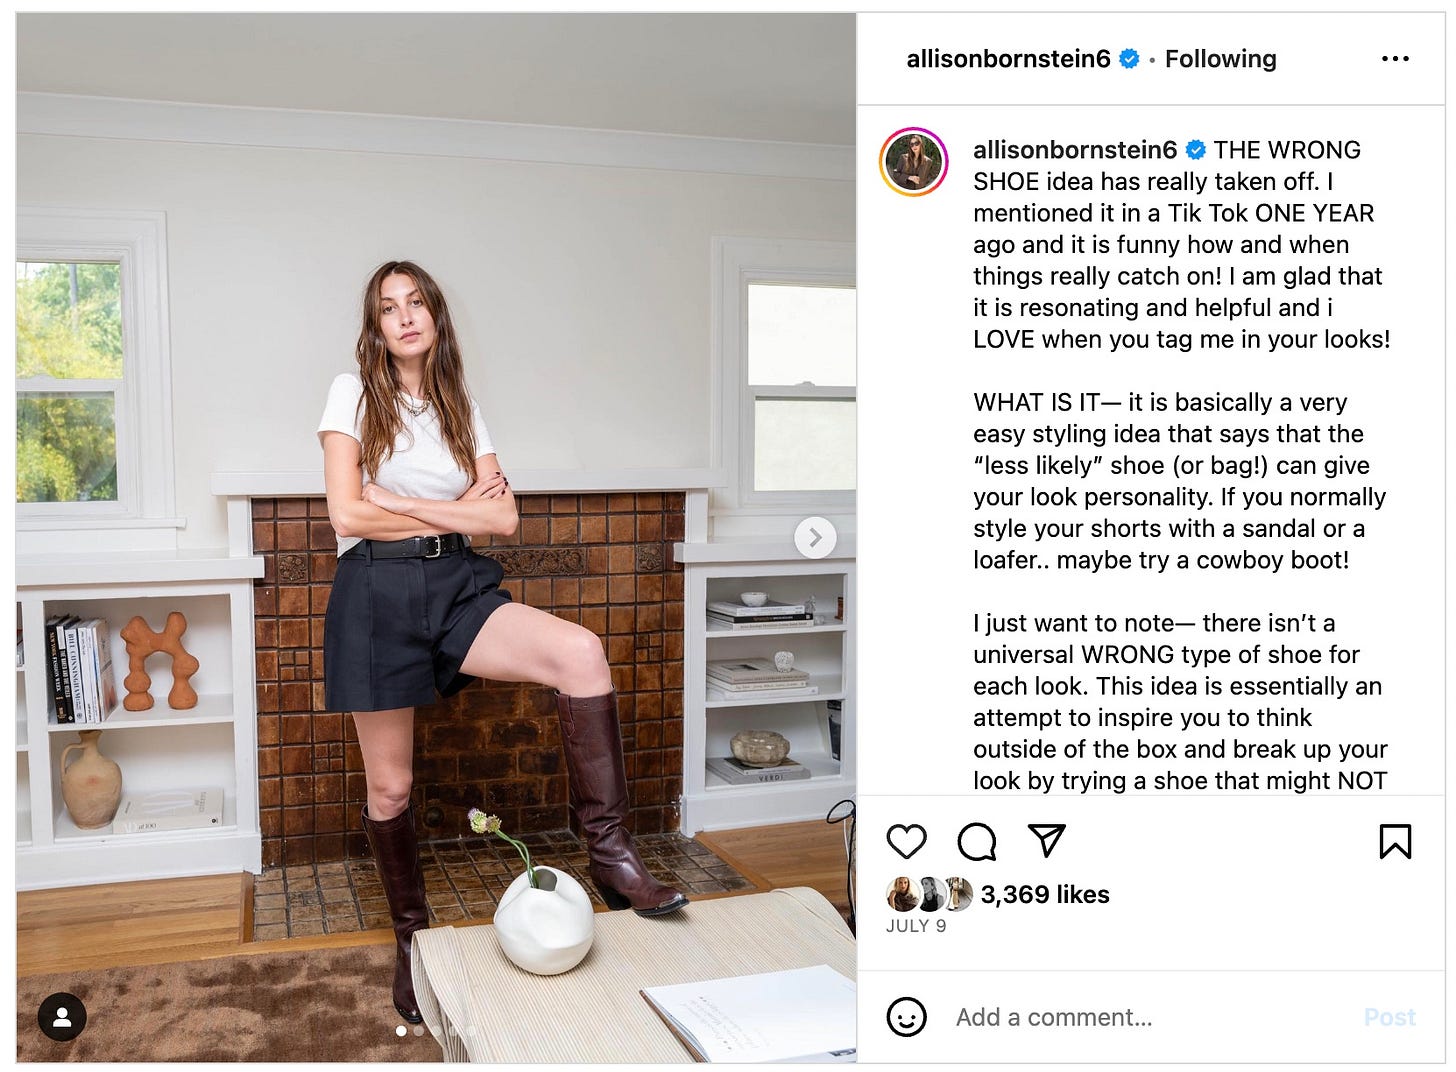Like the post with the heart icon
The image size is (1456, 1072).
(x=906, y=841)
